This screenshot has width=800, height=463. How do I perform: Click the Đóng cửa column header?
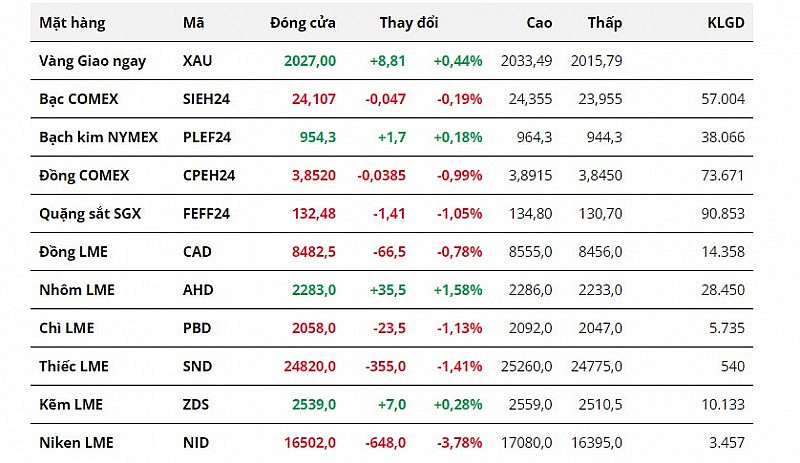[302, 22]
